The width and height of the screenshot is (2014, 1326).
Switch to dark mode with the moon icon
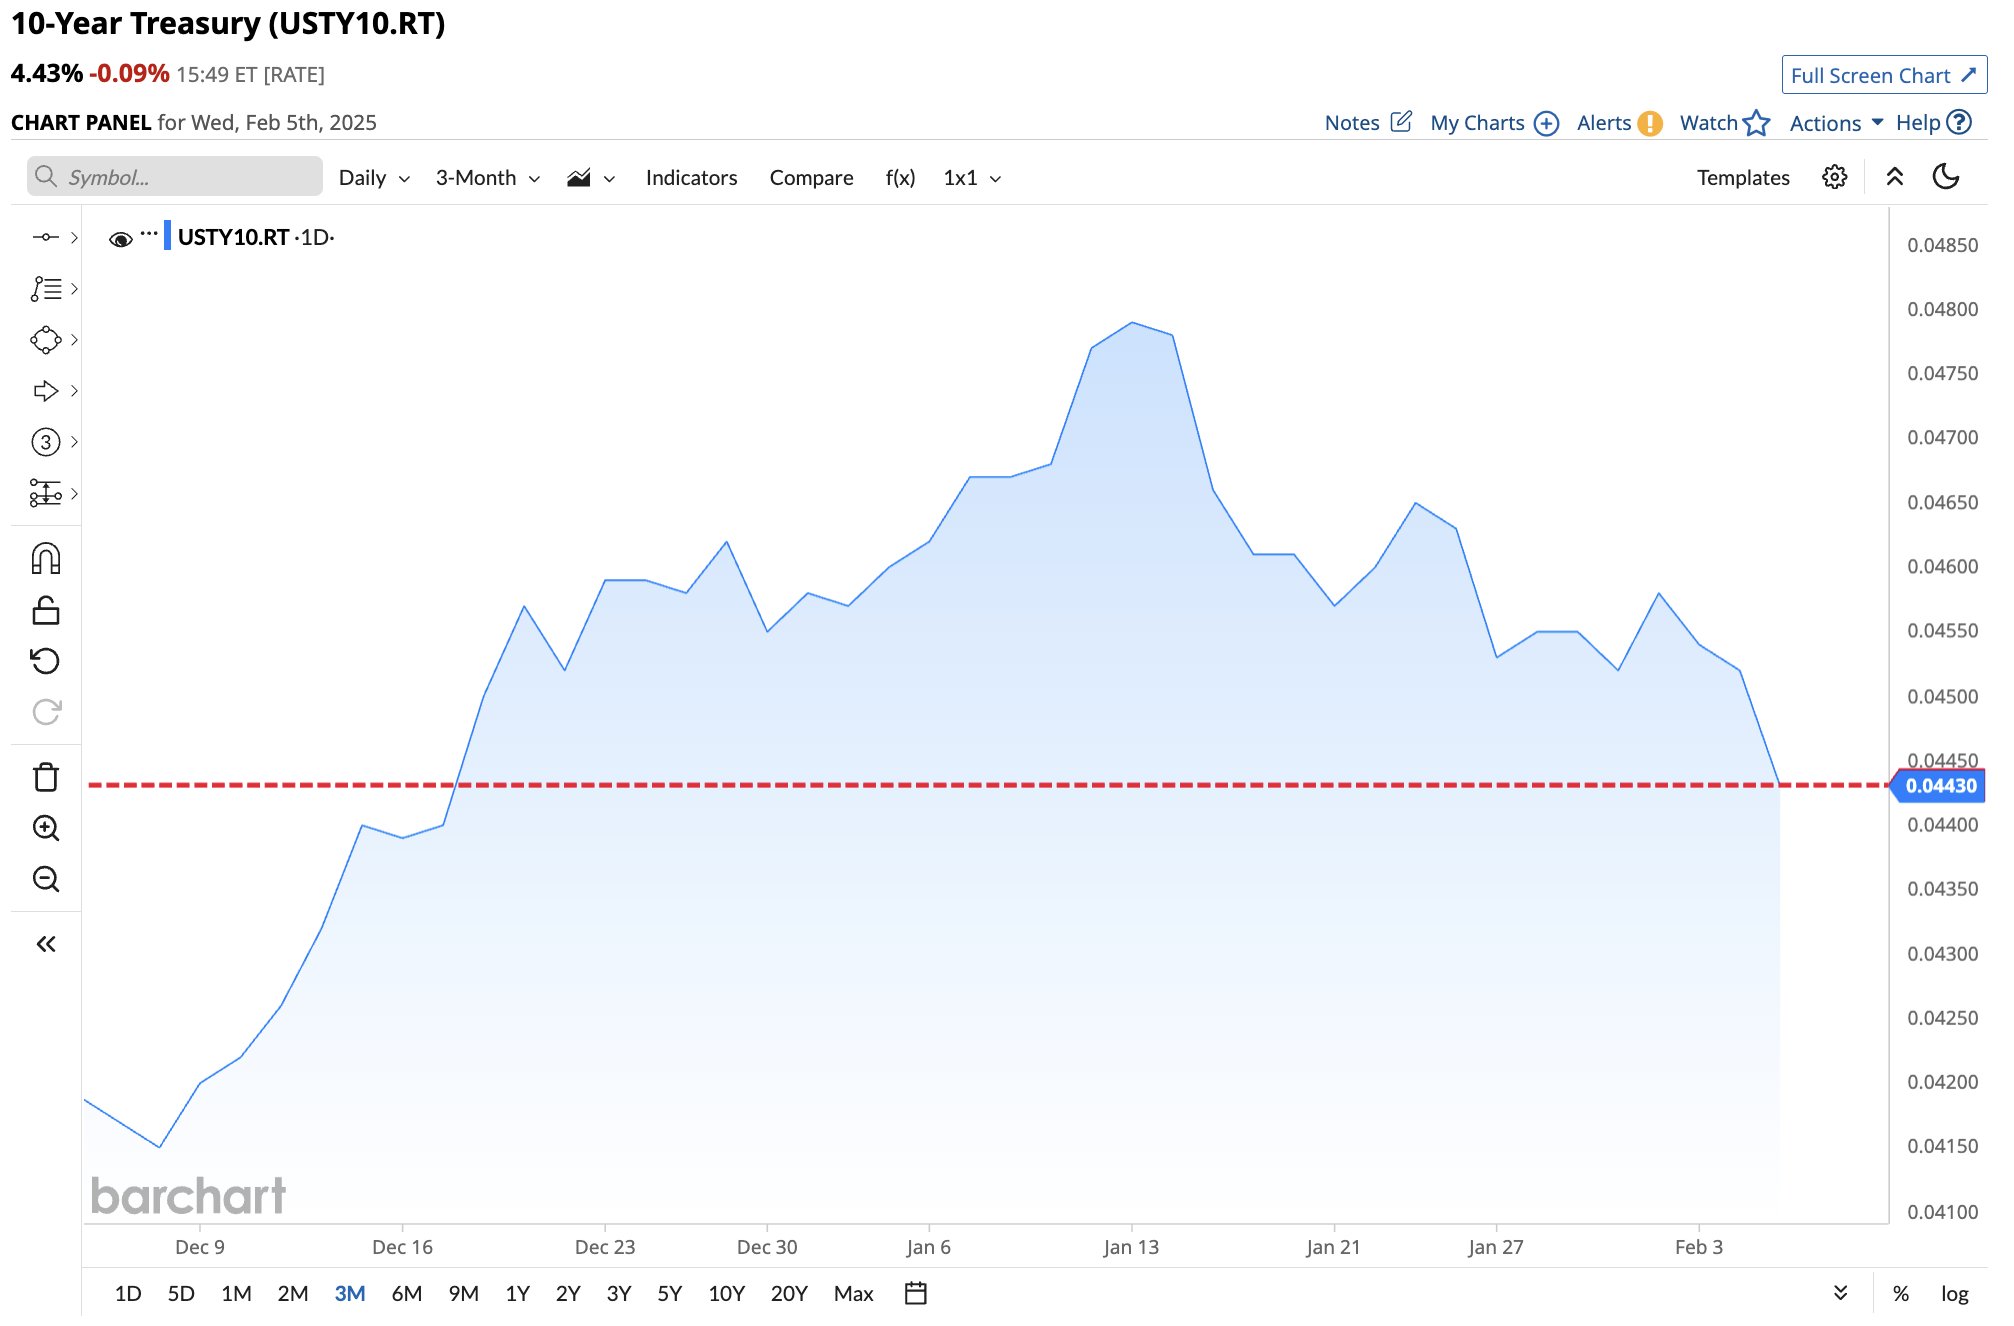tap(1945, 177)
